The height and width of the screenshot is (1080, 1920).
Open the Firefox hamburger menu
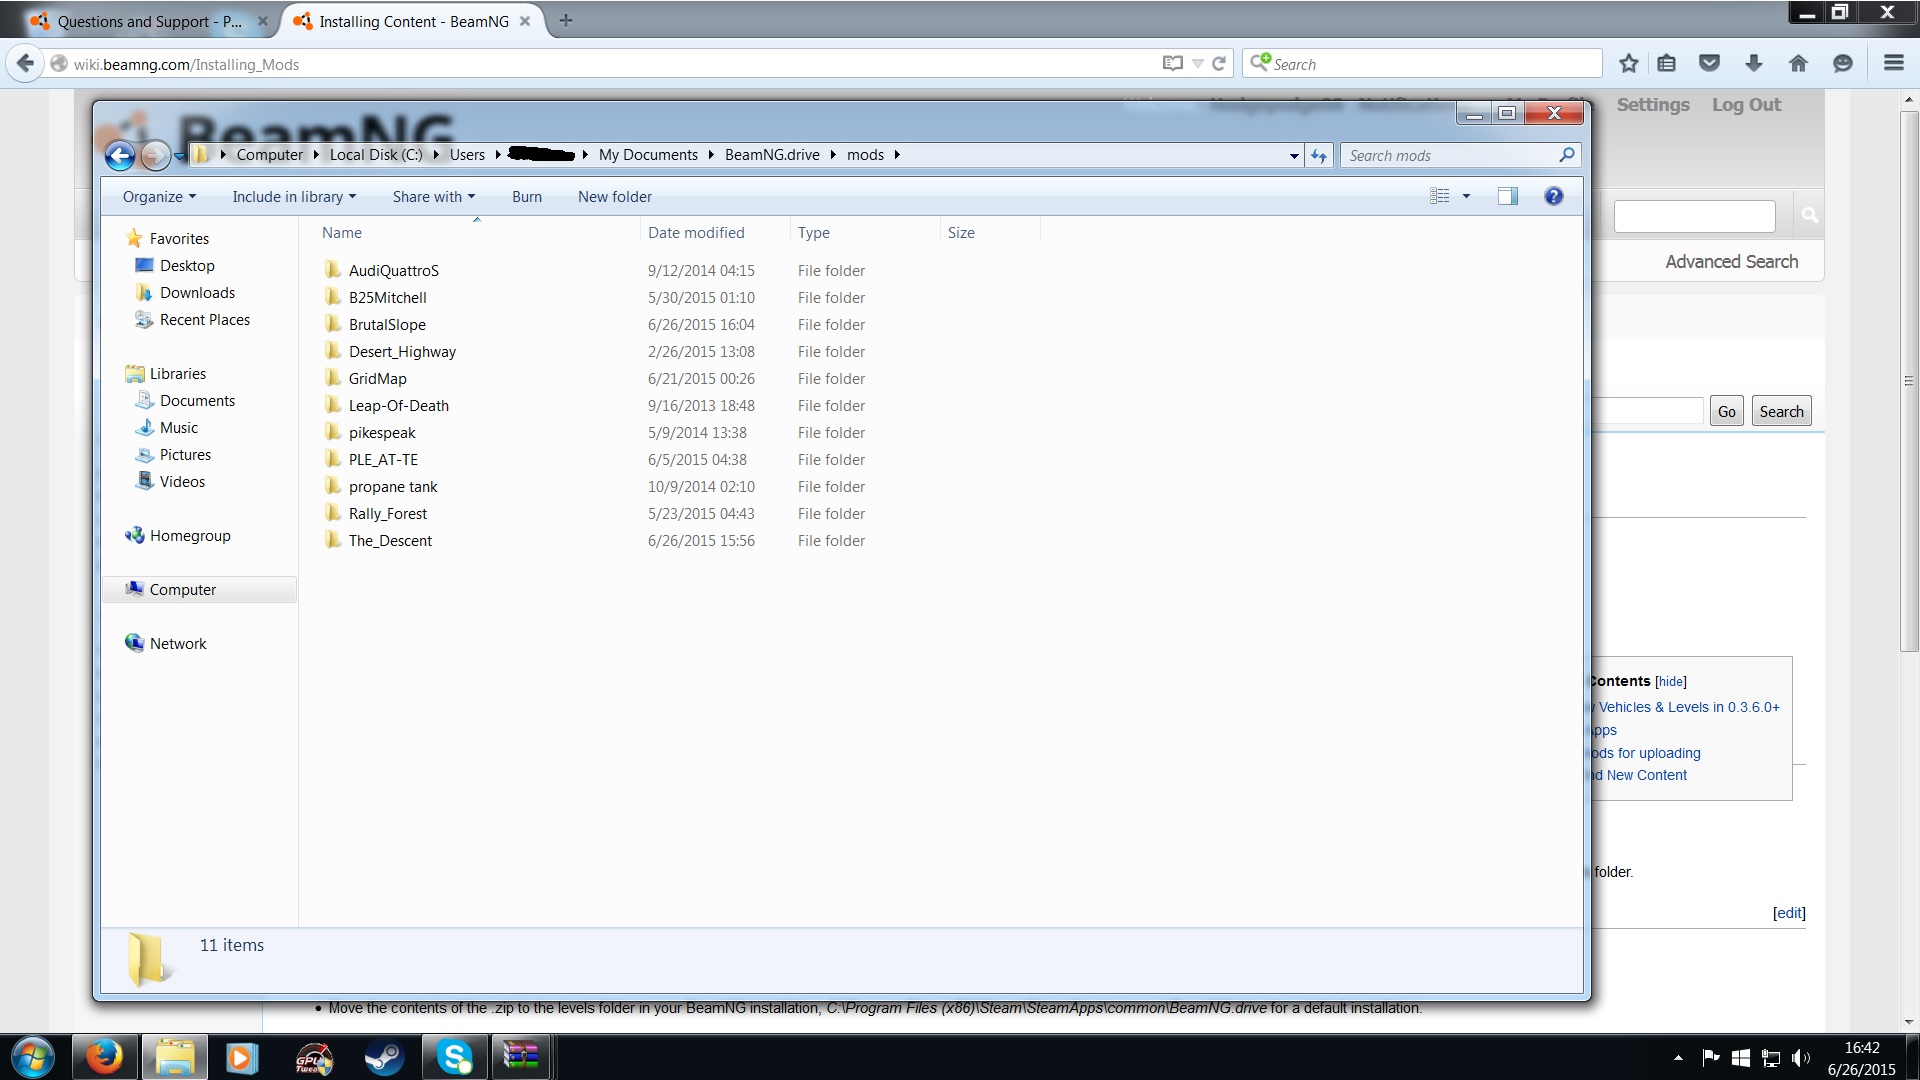1893,63
